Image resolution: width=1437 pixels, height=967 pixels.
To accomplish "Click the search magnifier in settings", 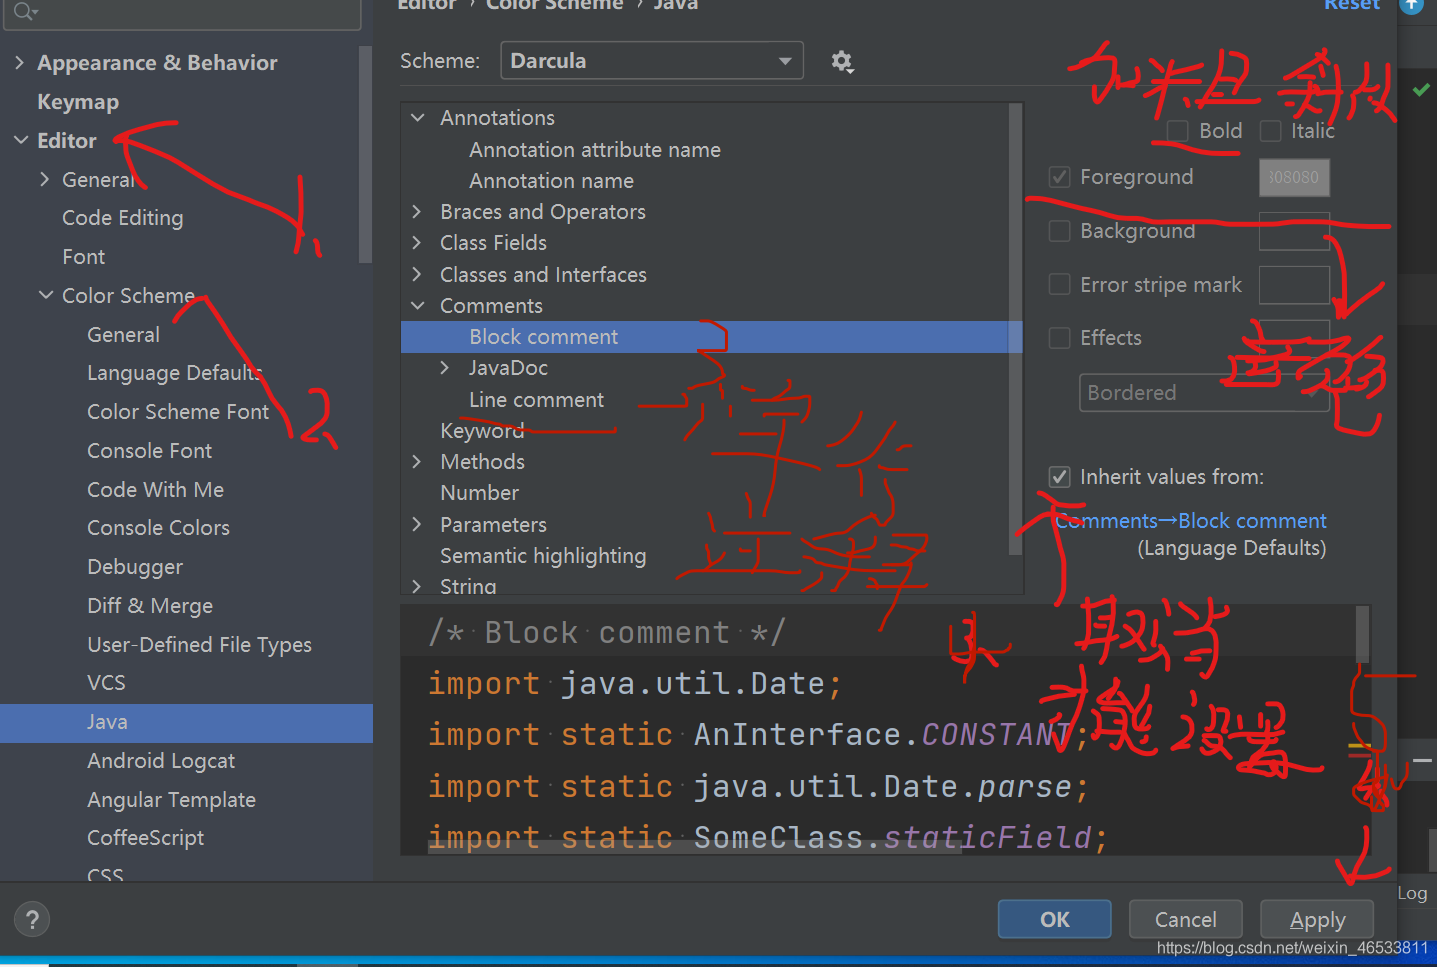I will (24, 10).
